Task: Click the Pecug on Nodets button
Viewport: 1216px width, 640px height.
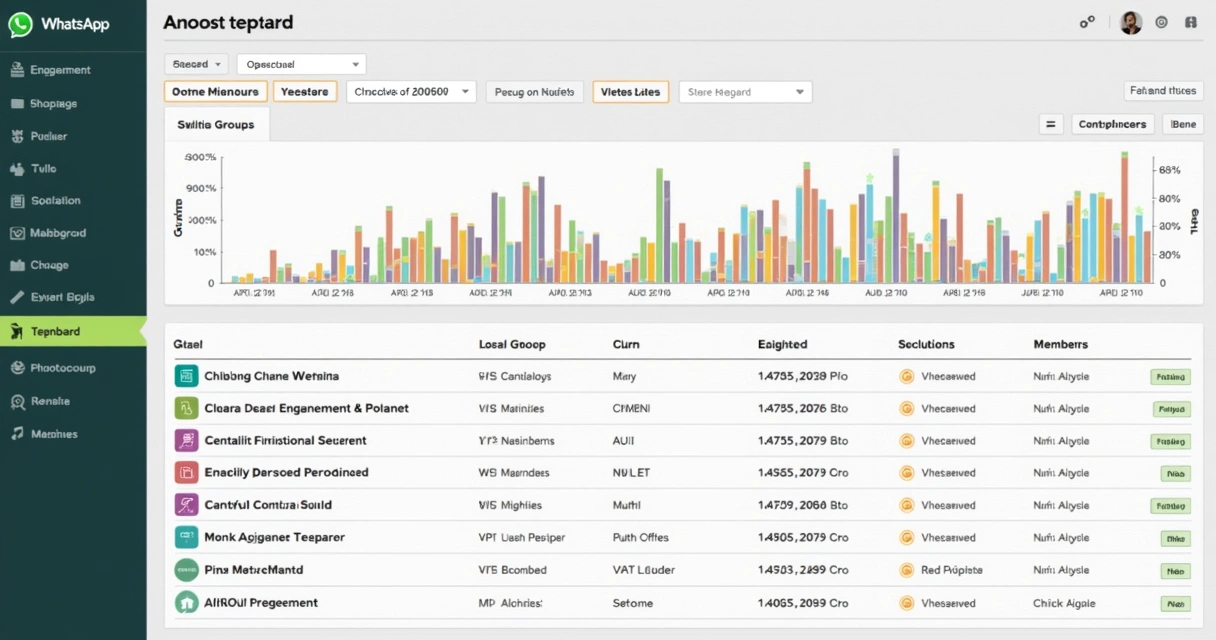Action: point(535,92)
